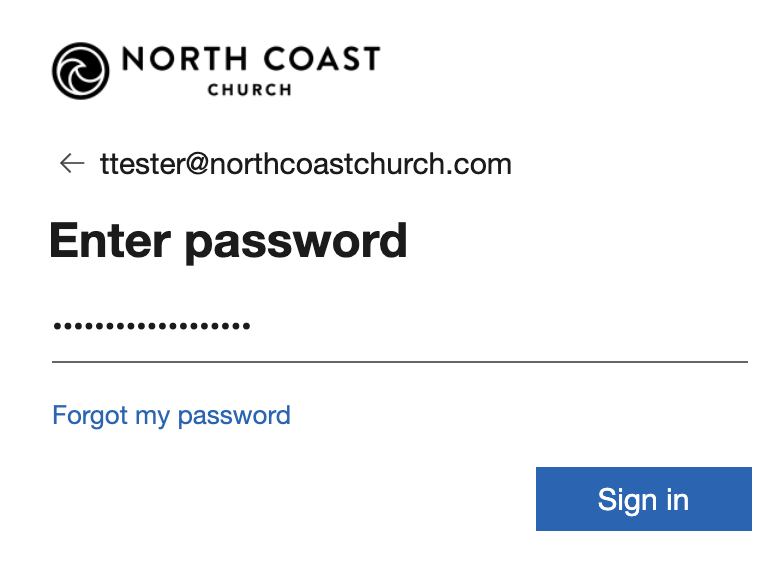
Task: Click the password field underline
Action: (400, 361)
